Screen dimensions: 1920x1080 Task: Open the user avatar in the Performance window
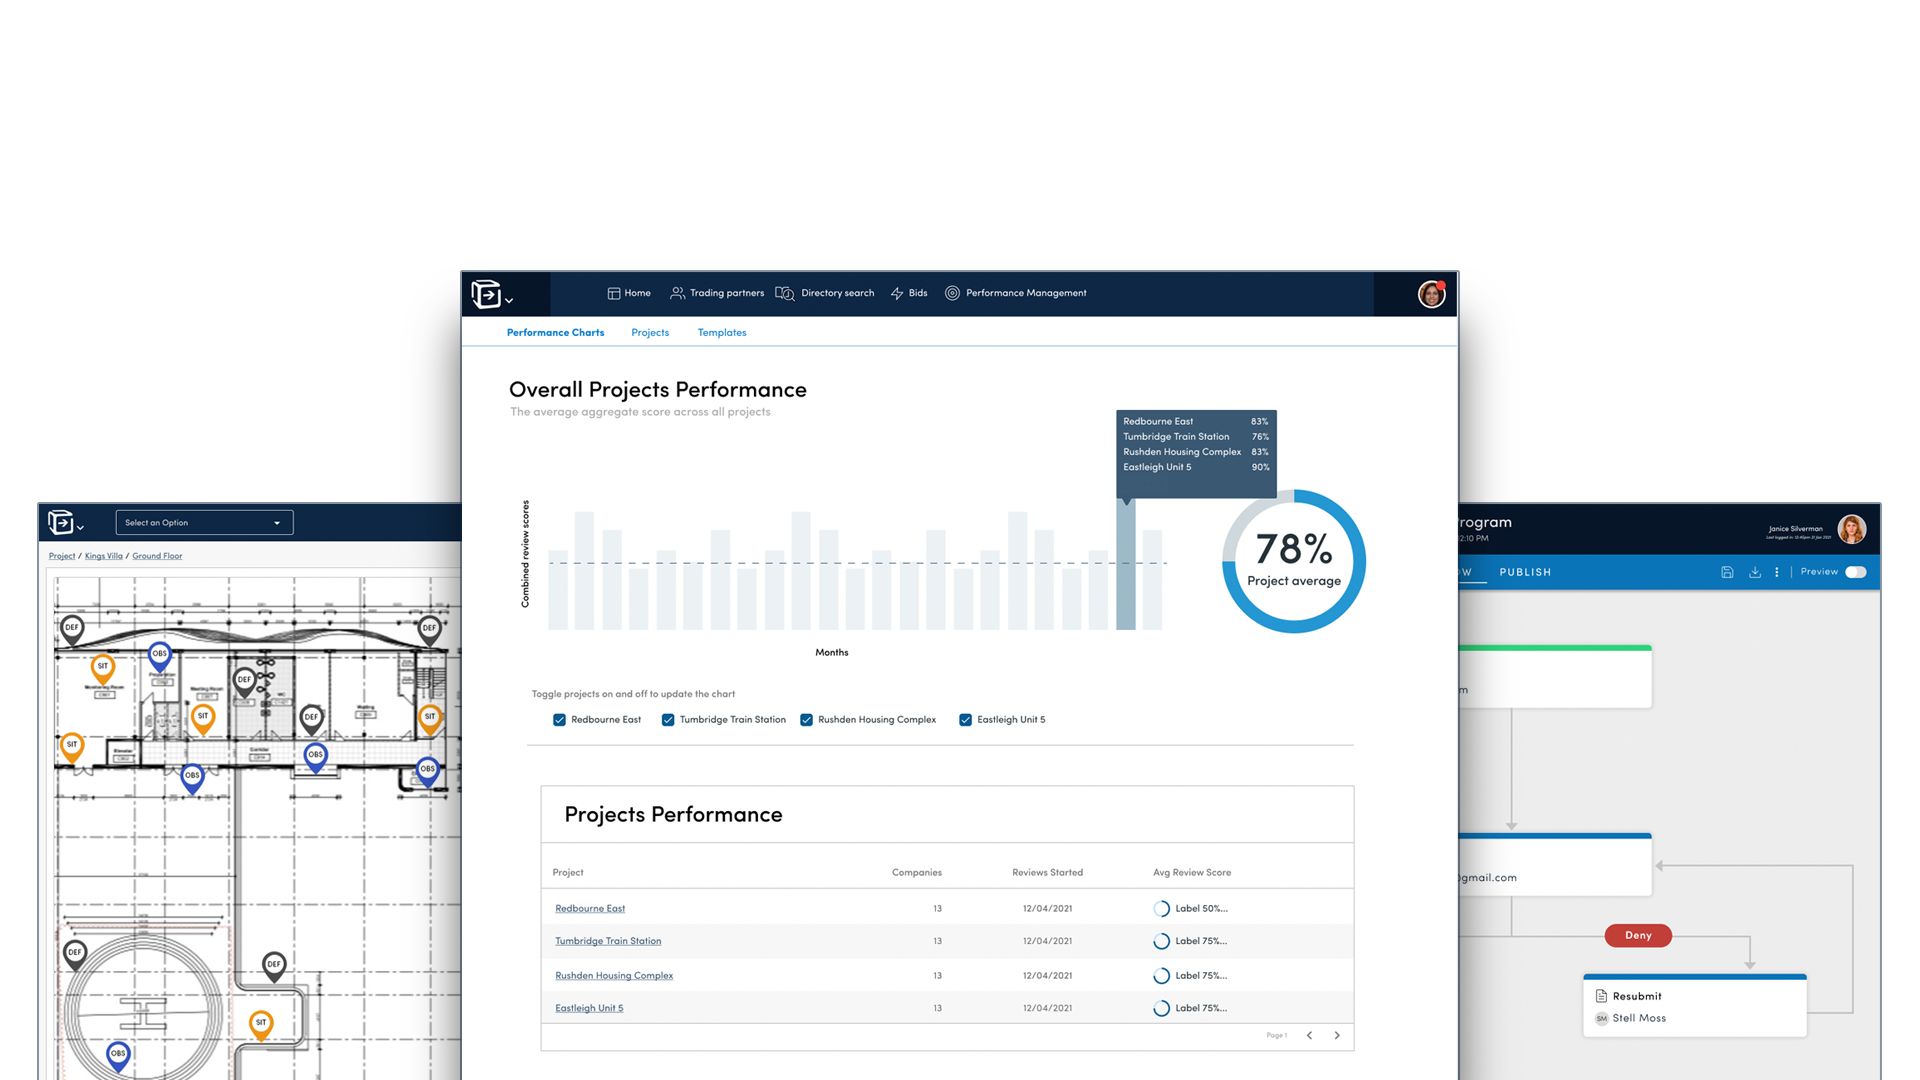click(x=1431, y=294)
